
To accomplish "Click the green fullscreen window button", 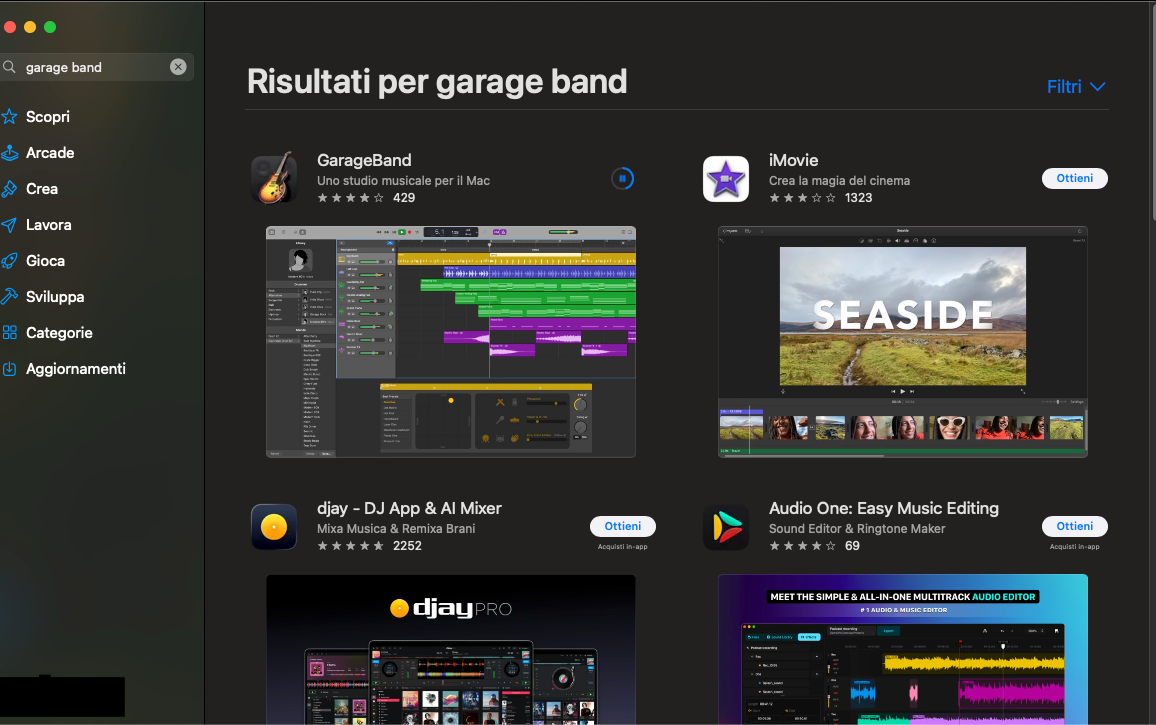I will [x=50, y=27].
